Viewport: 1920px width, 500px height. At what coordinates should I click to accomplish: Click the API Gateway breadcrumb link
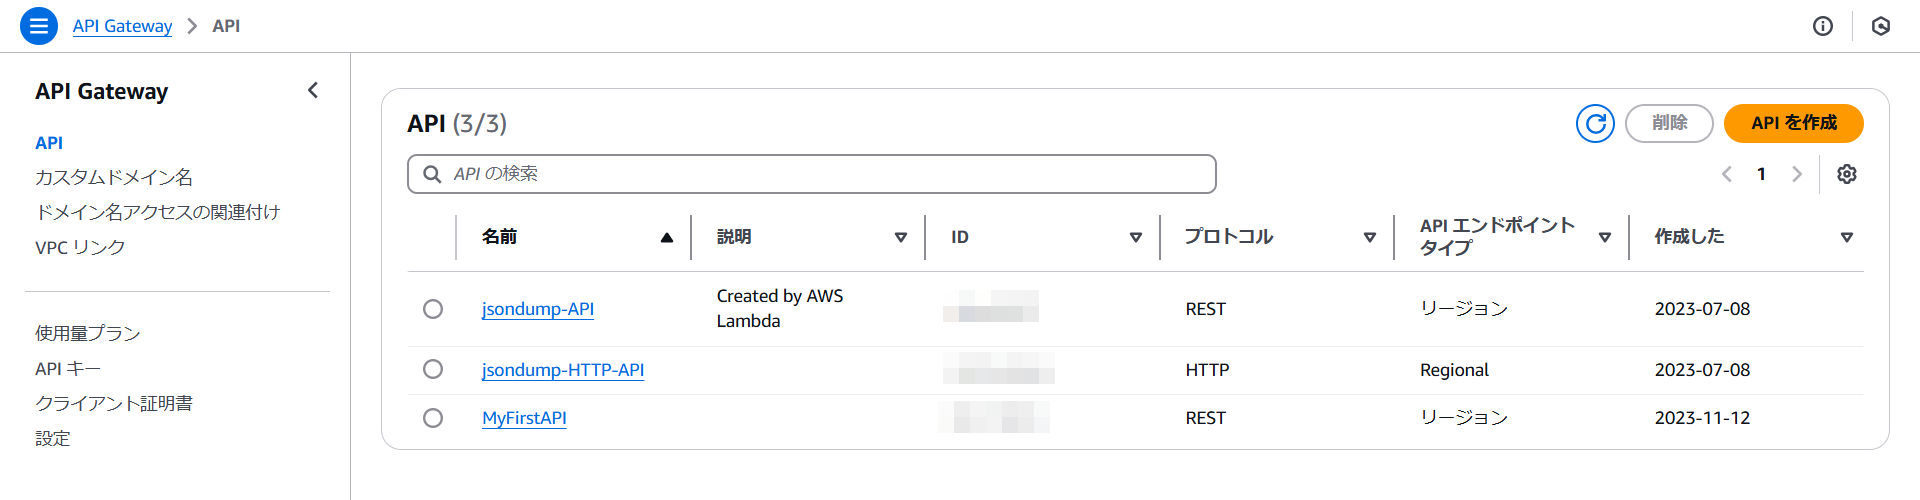(122, 26)
